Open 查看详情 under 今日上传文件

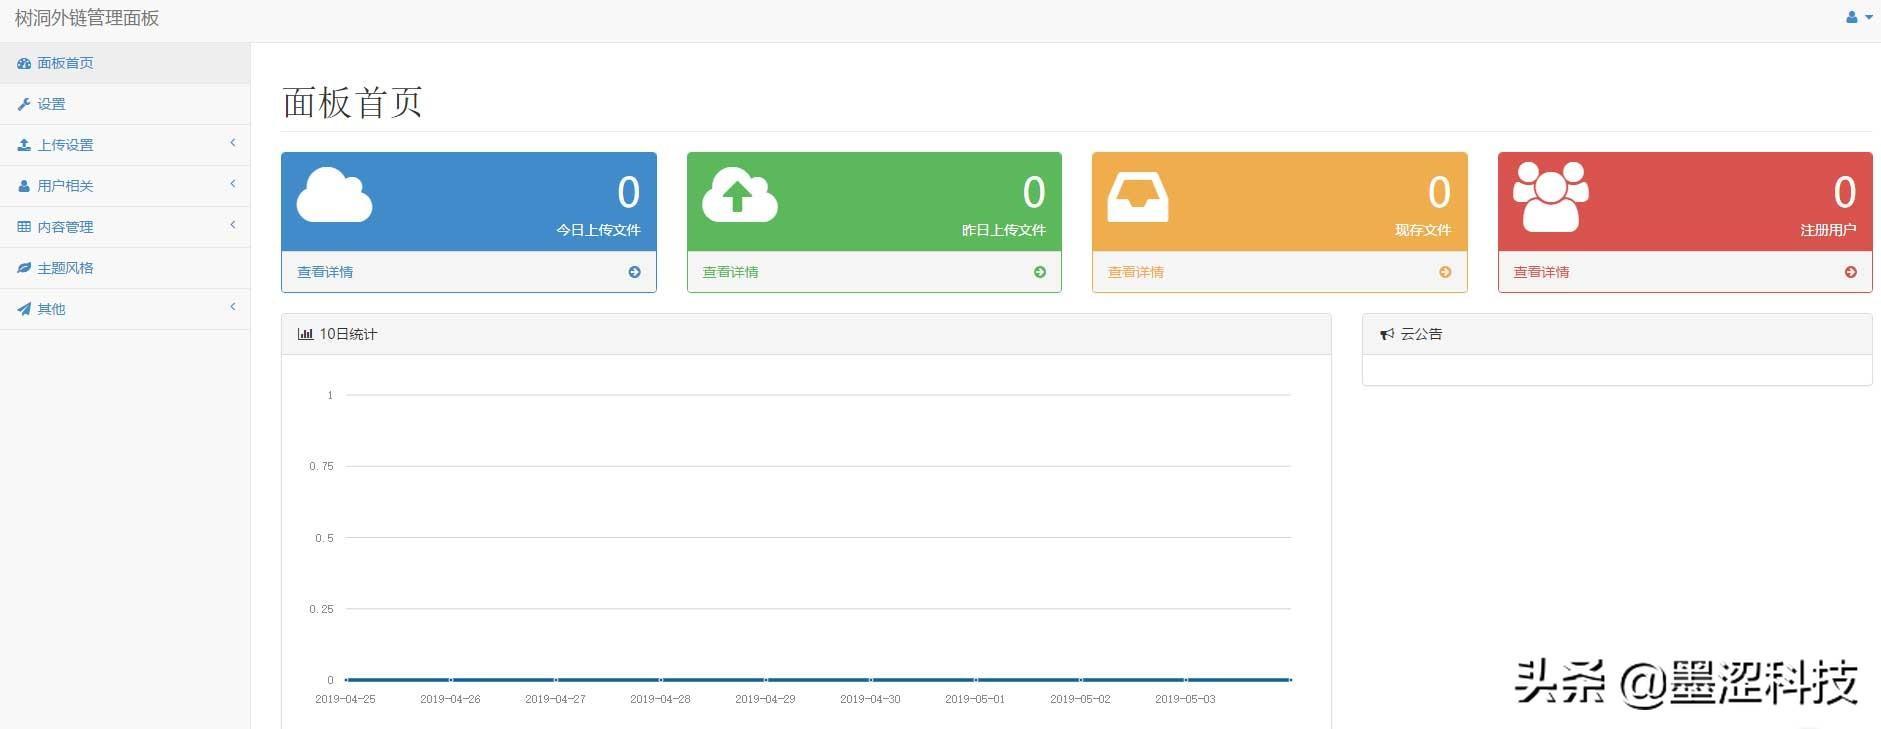(x=325, y=272)
